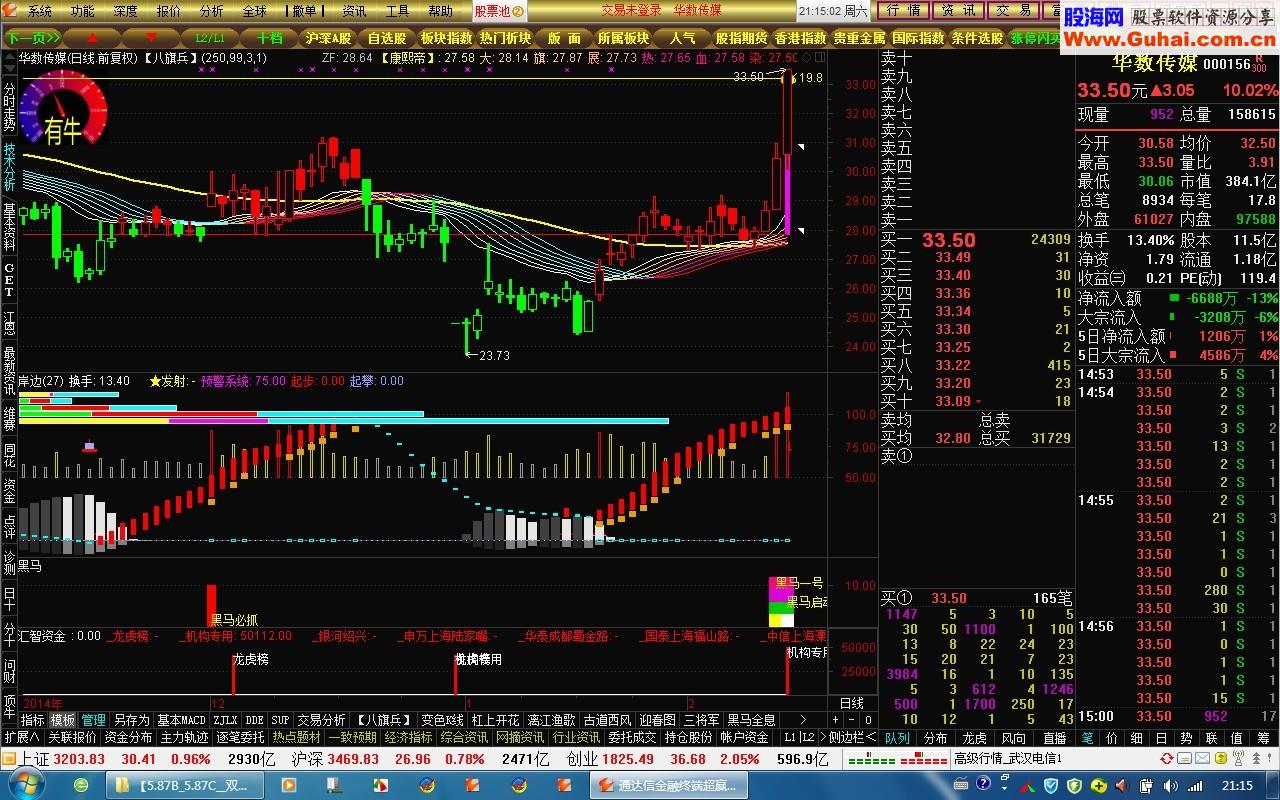Expand the 扩展∧ bottom panel
Image resolution: width=1280 pixels, height=800 pixels.
point(22,737)
